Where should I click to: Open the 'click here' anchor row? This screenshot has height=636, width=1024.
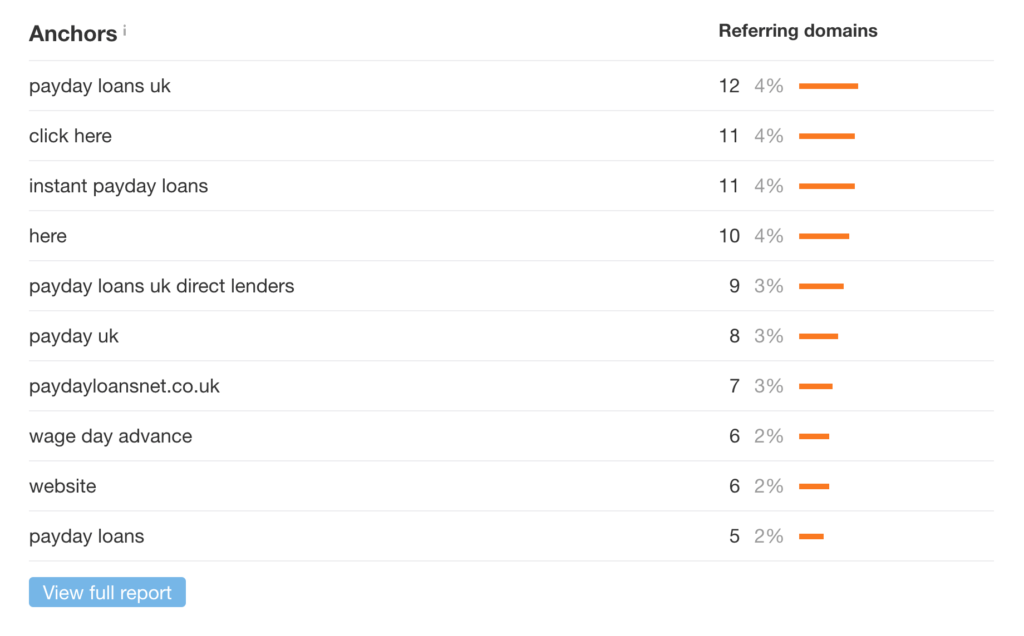pos(70,136)
